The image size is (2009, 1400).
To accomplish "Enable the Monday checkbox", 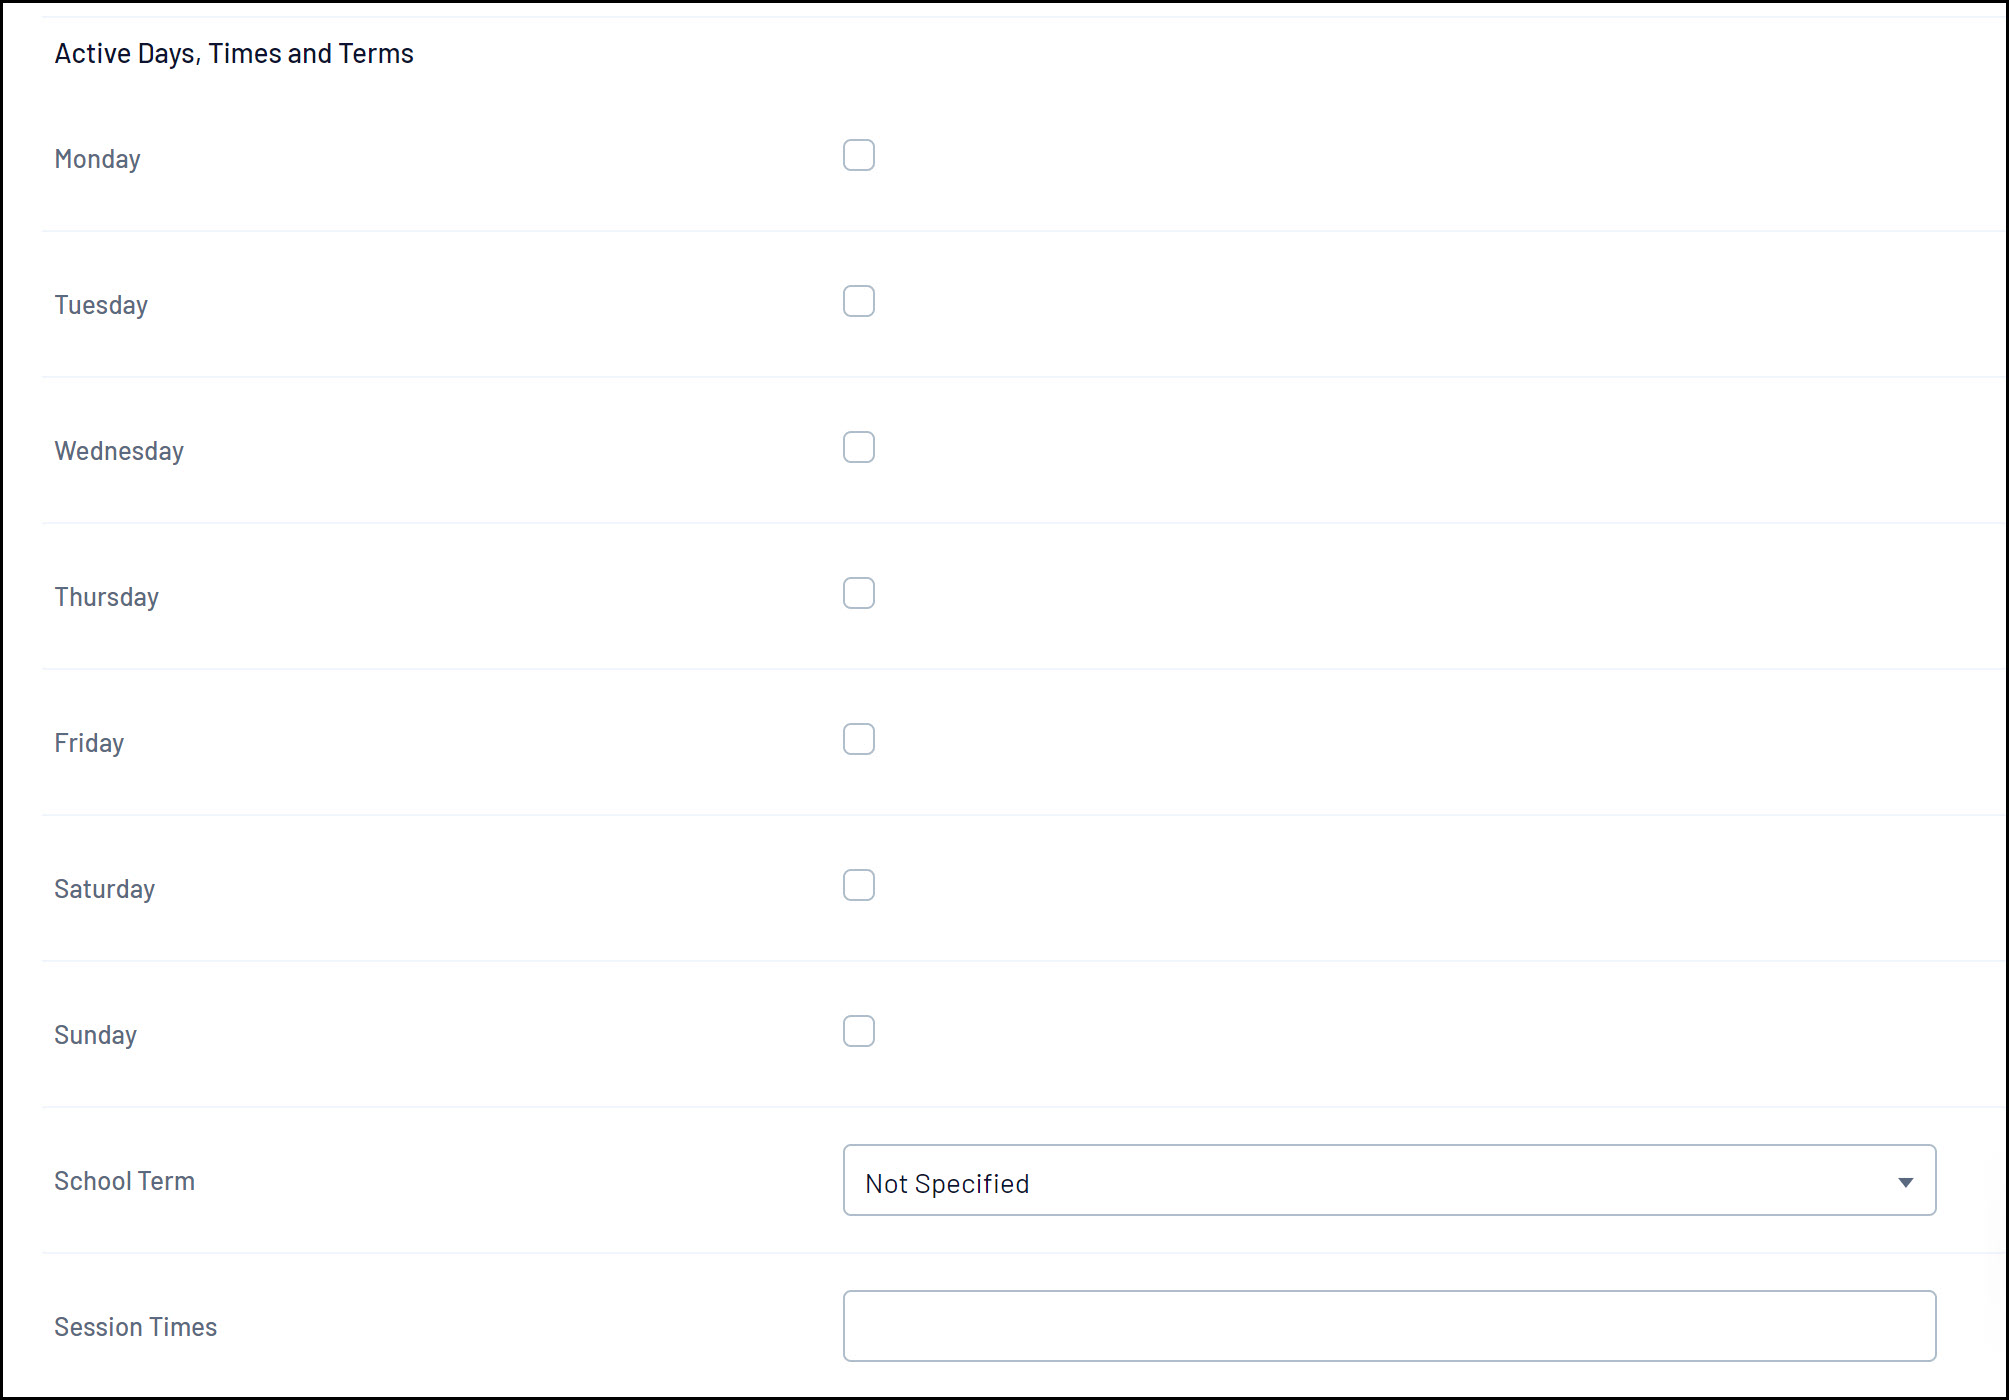I will (x=858, y=155).
